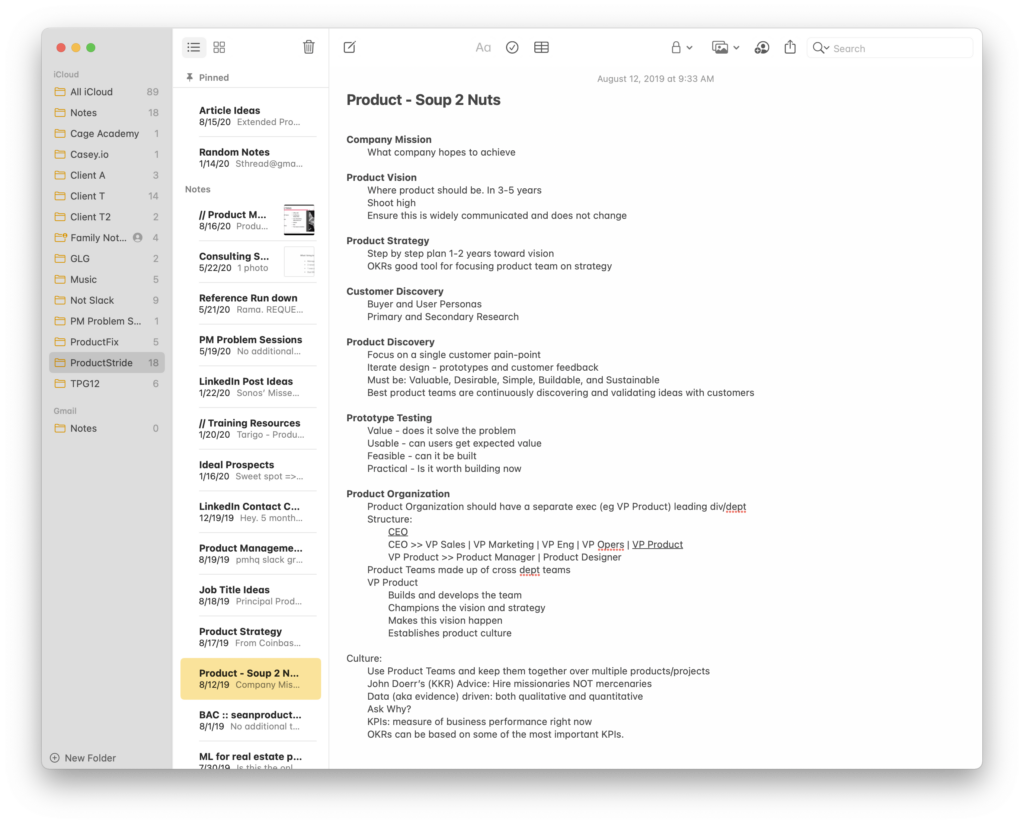Select All iCloud folder
1024x824 pixels.
[106, 92]
